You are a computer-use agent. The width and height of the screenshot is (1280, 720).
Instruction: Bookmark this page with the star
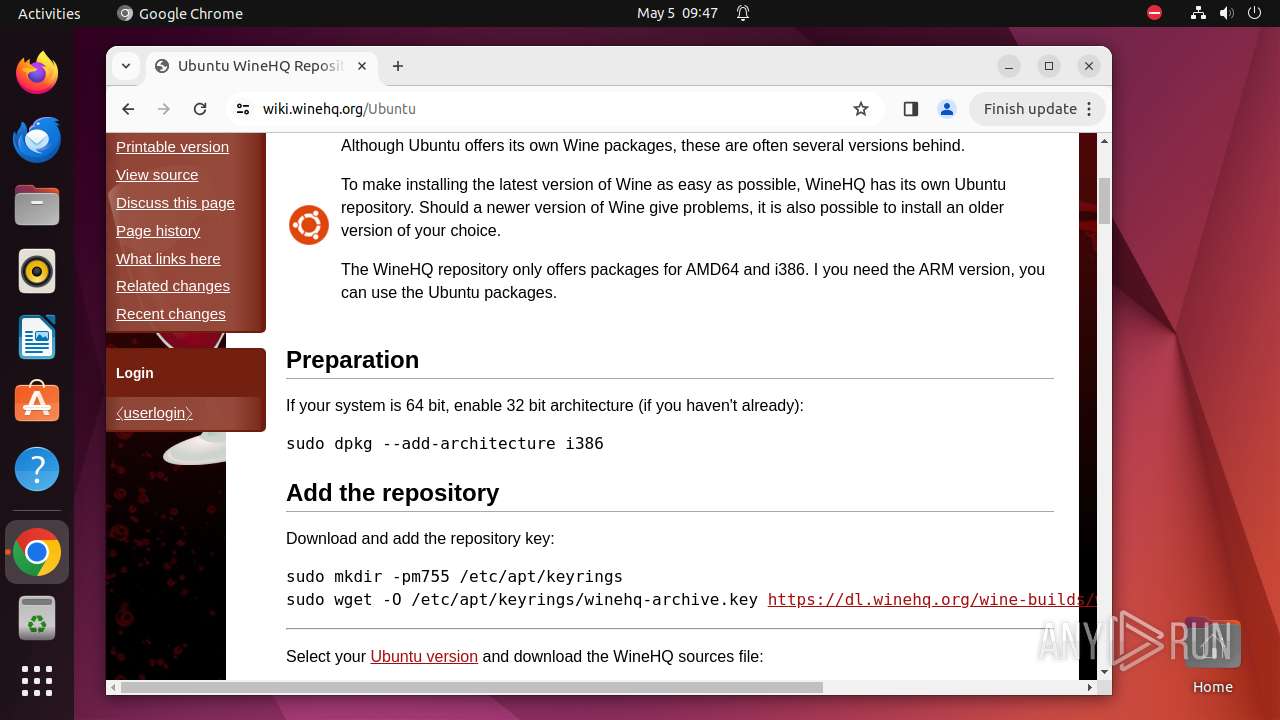tap(861, 109)
